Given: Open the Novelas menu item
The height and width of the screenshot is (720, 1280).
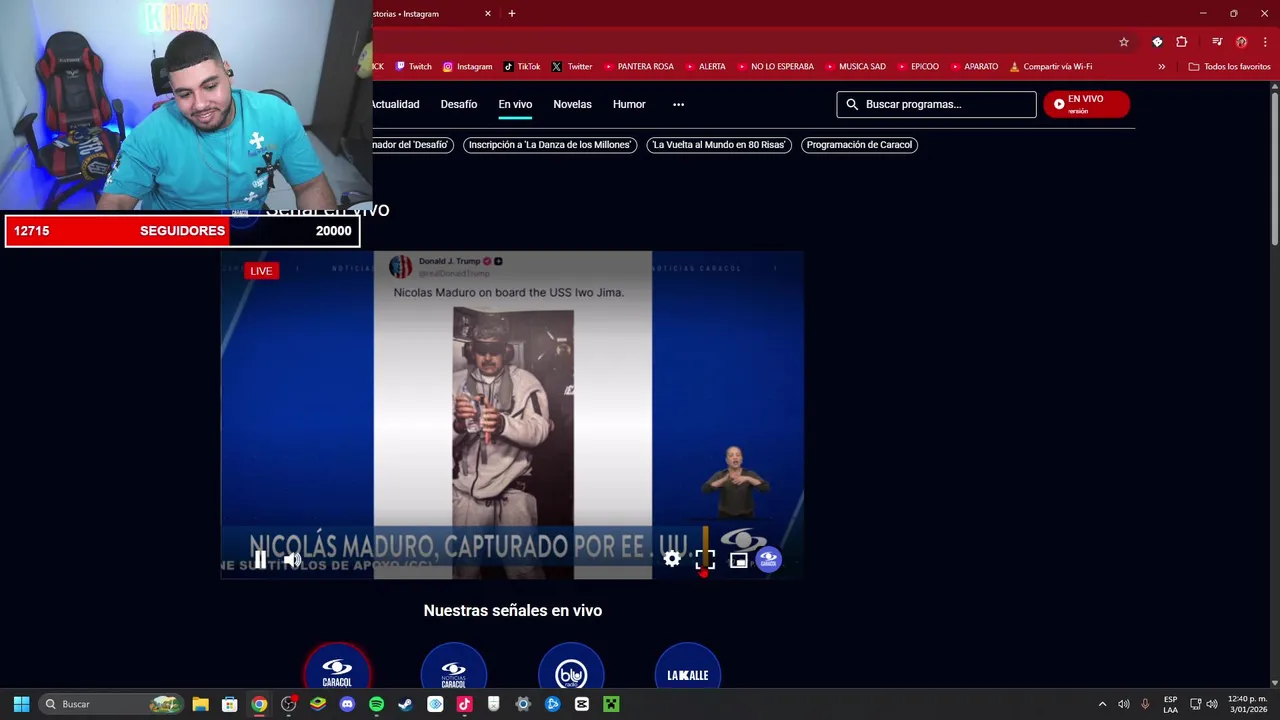Looking at the screenshot, I should 572,104.
